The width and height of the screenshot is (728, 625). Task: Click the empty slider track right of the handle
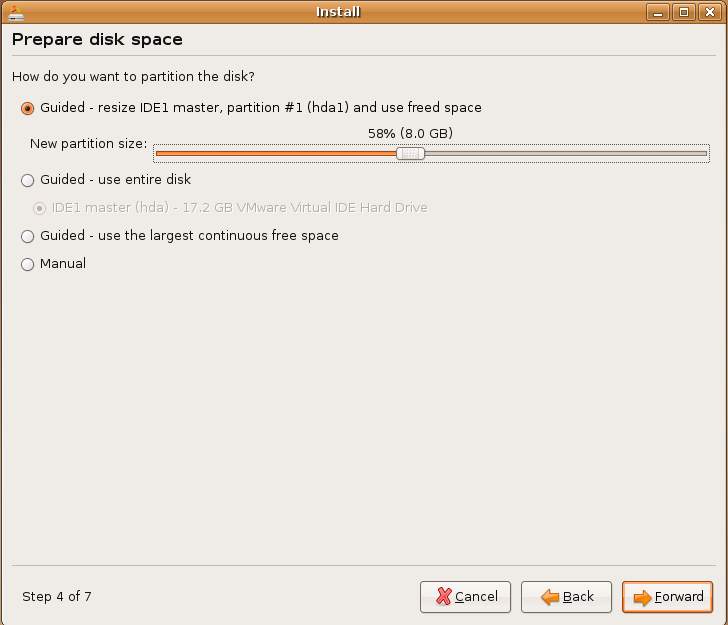[560, 154]
